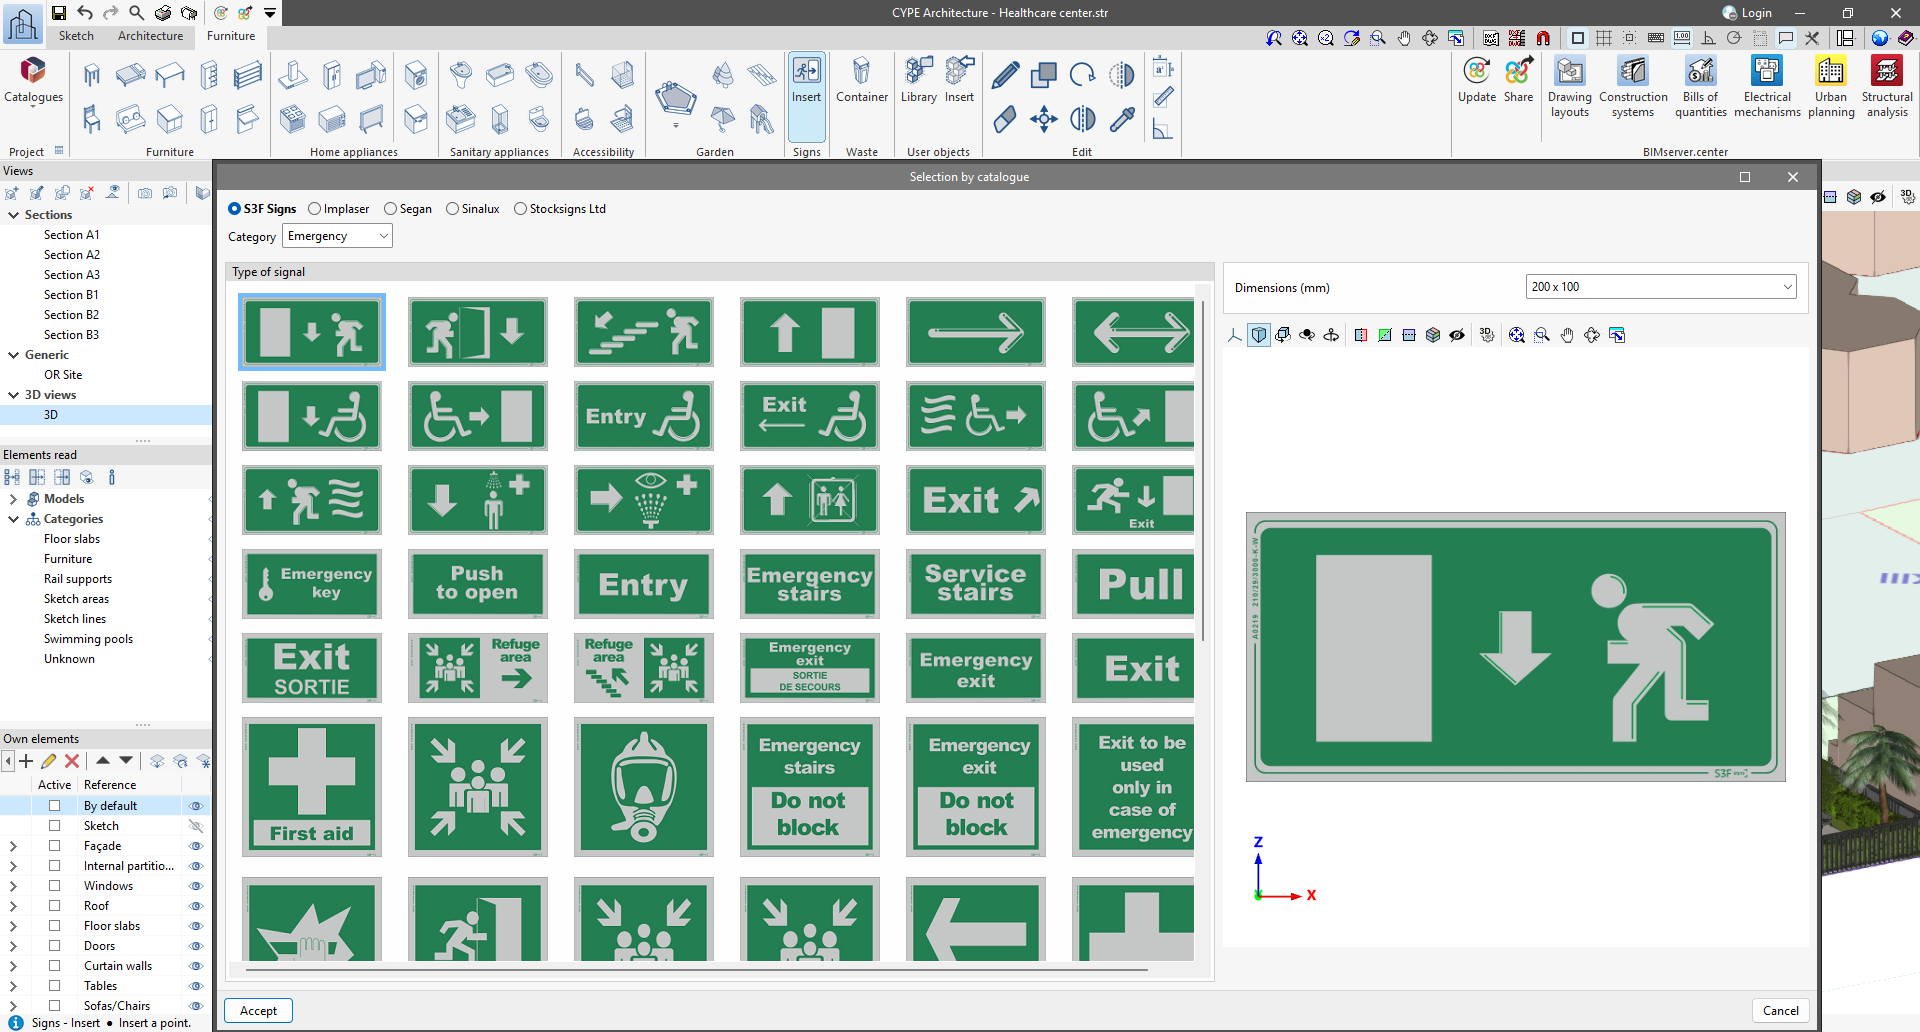Collapse the Sections tree node
1920x1032 pixels.
[14, 215]
